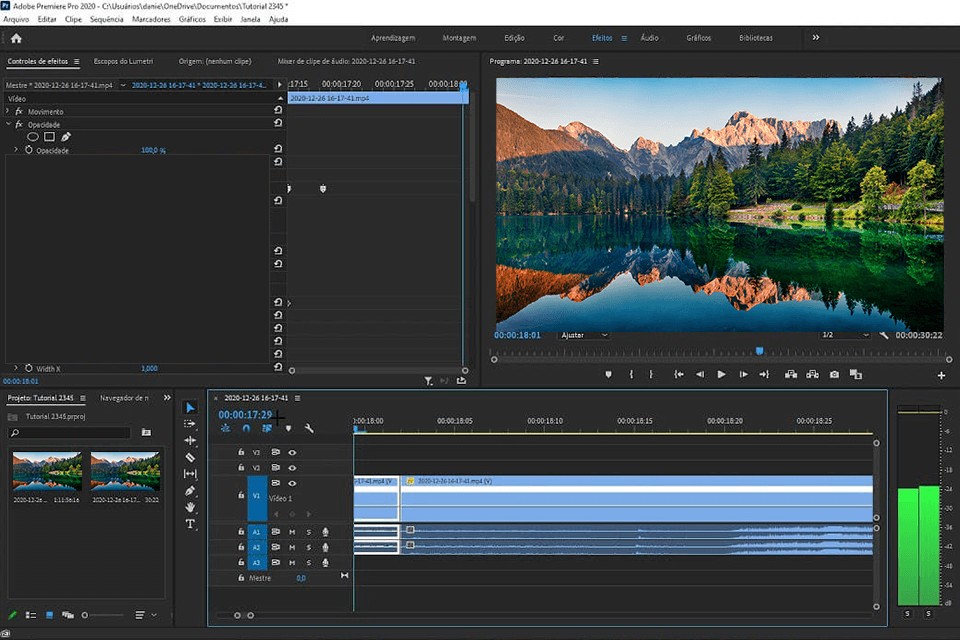The image size is (960, 640).
Task: Click the project panel search field
Action: pos(70,433)
